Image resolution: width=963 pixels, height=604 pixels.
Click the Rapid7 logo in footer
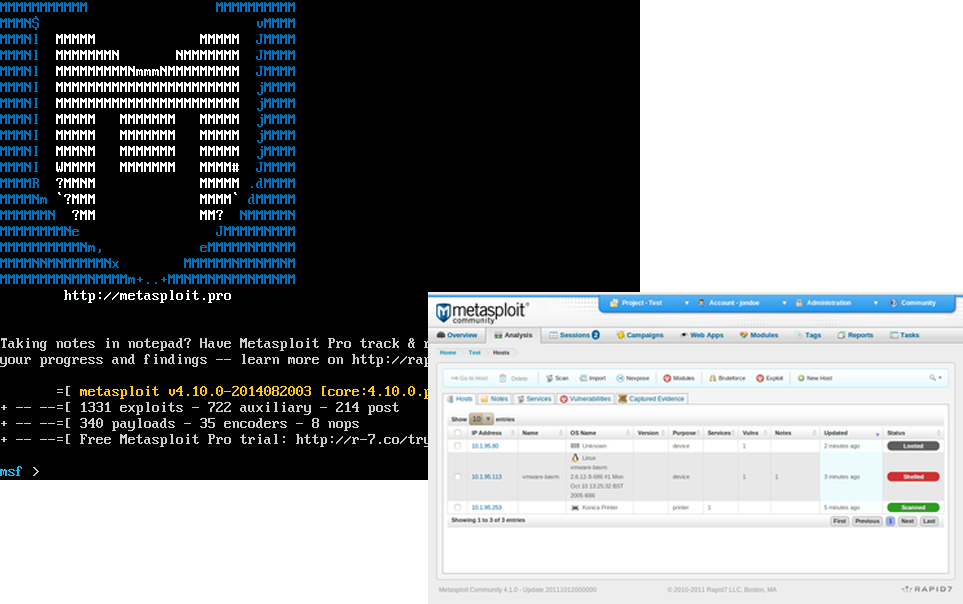pos(927,589)
